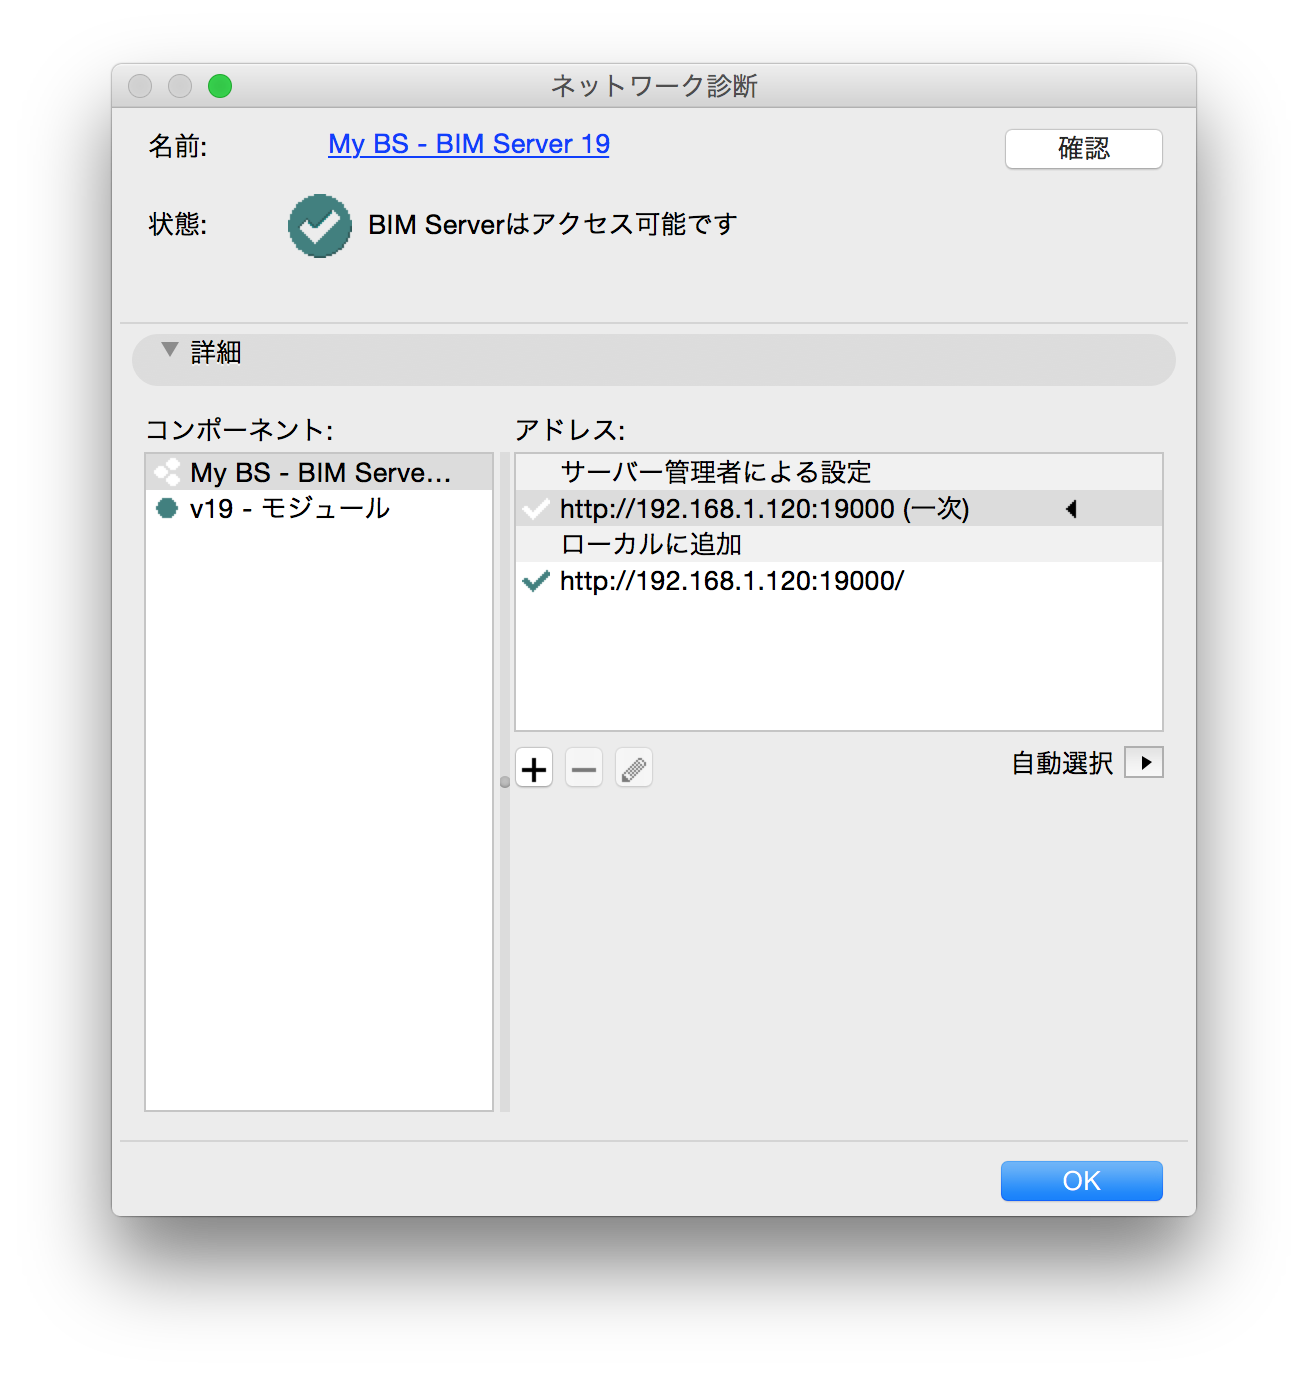Open the My BS - BIM Server 19 link
Viewport: 1308px width, 1376px height.
pos(468,145)
